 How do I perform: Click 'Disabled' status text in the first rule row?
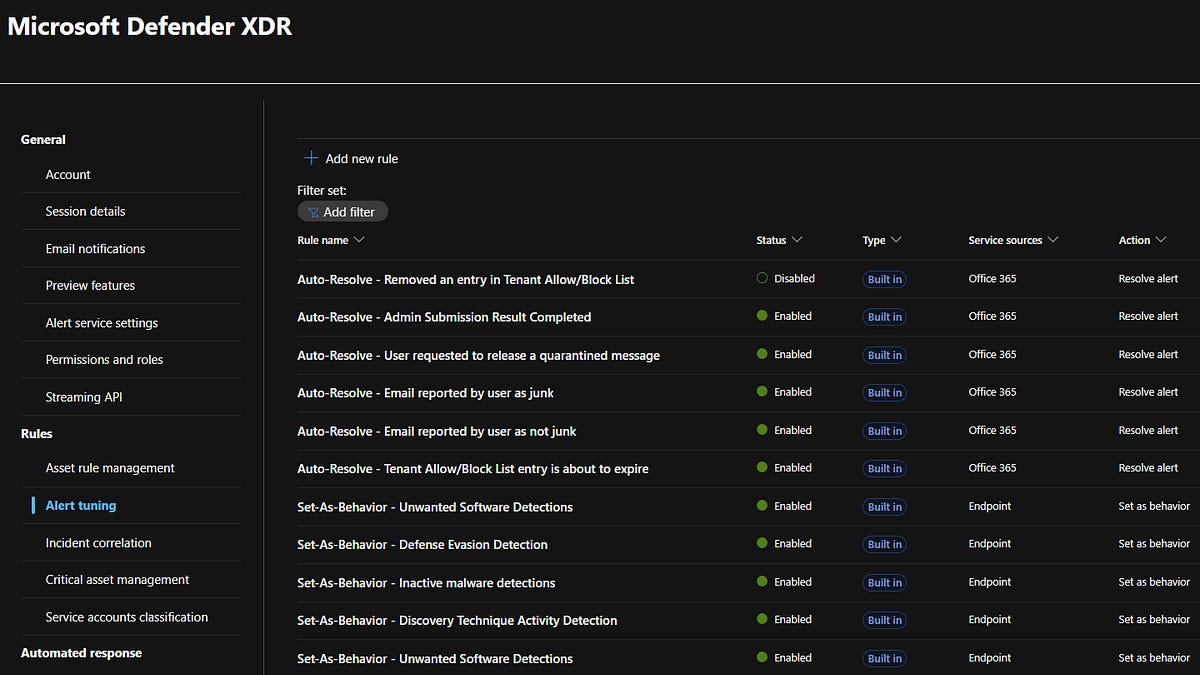[794, 279]
